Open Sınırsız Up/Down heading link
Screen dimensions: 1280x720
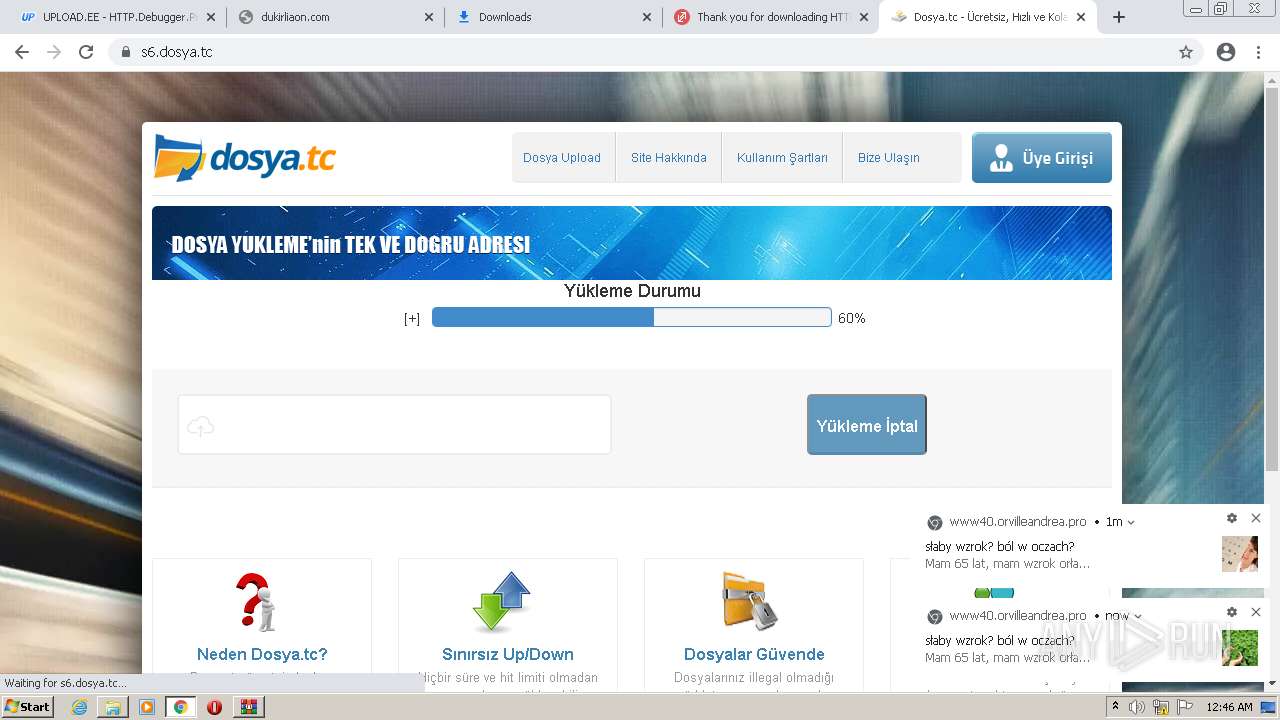point(508,654)
